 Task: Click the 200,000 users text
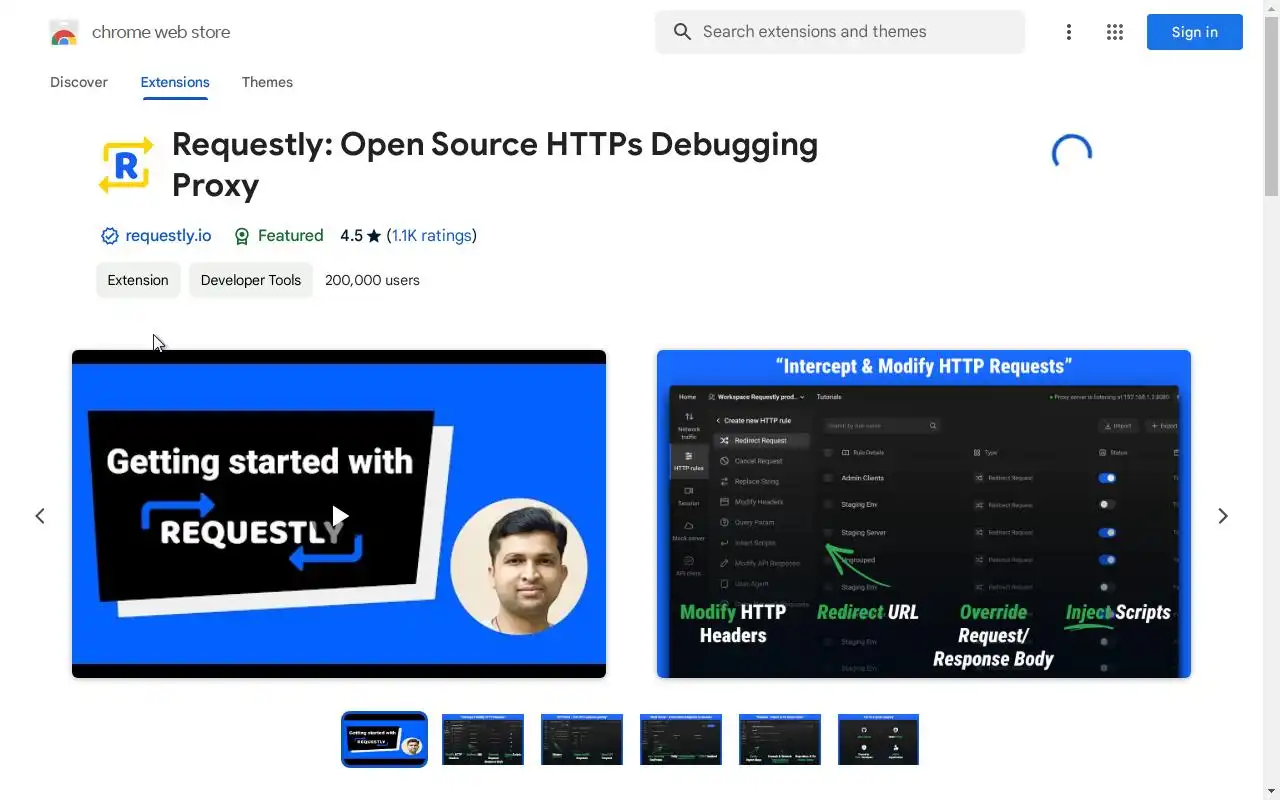tap(372, 280)
